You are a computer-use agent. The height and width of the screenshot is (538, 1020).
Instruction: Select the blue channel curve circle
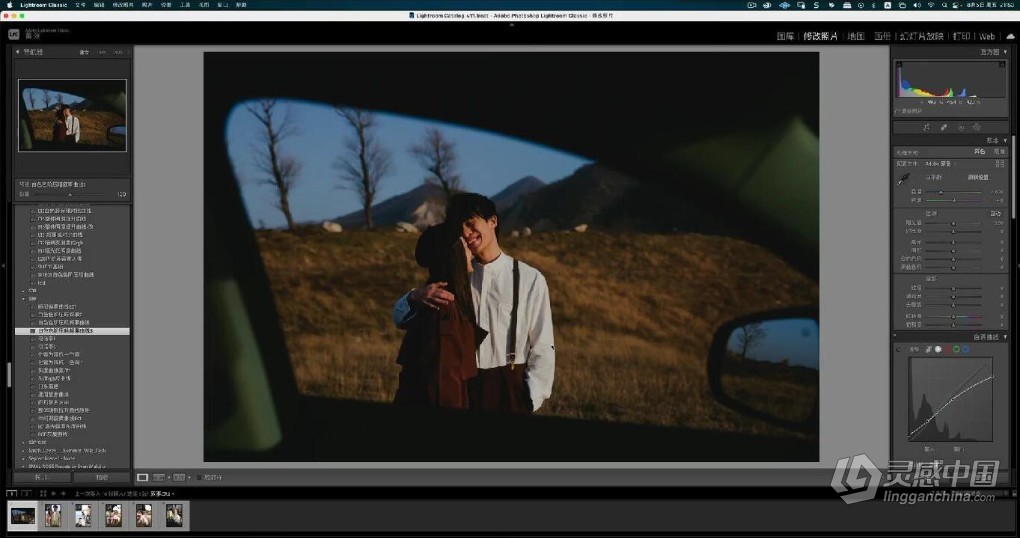(x=967, y=349)
